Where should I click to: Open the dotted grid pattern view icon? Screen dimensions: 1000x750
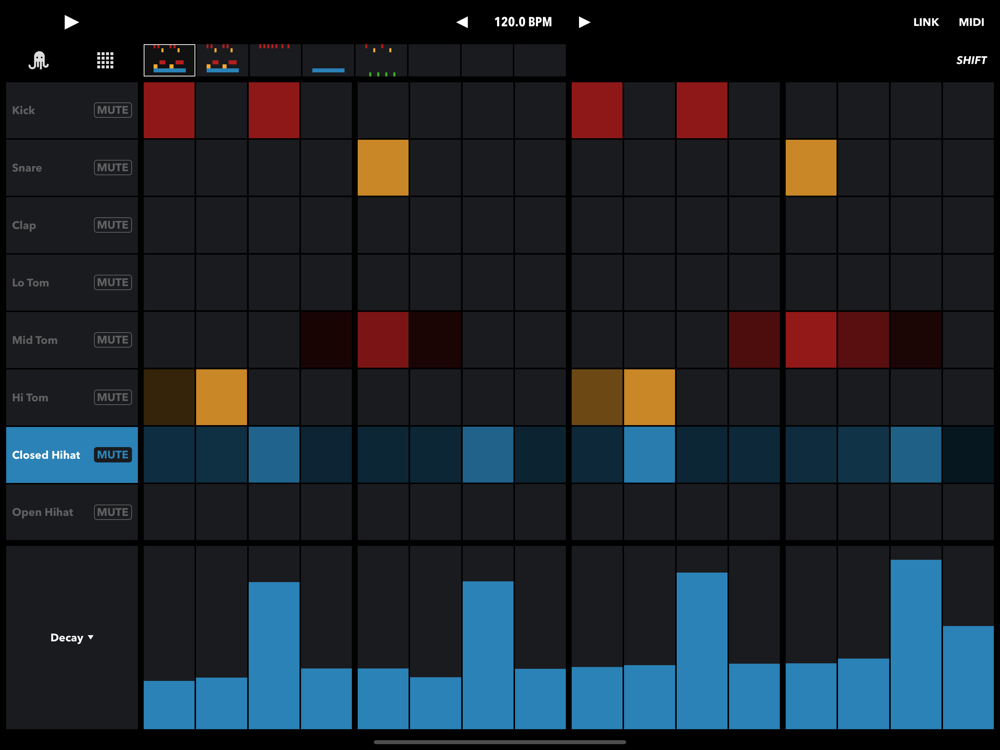pyautogui.click(x=105, y=61)
